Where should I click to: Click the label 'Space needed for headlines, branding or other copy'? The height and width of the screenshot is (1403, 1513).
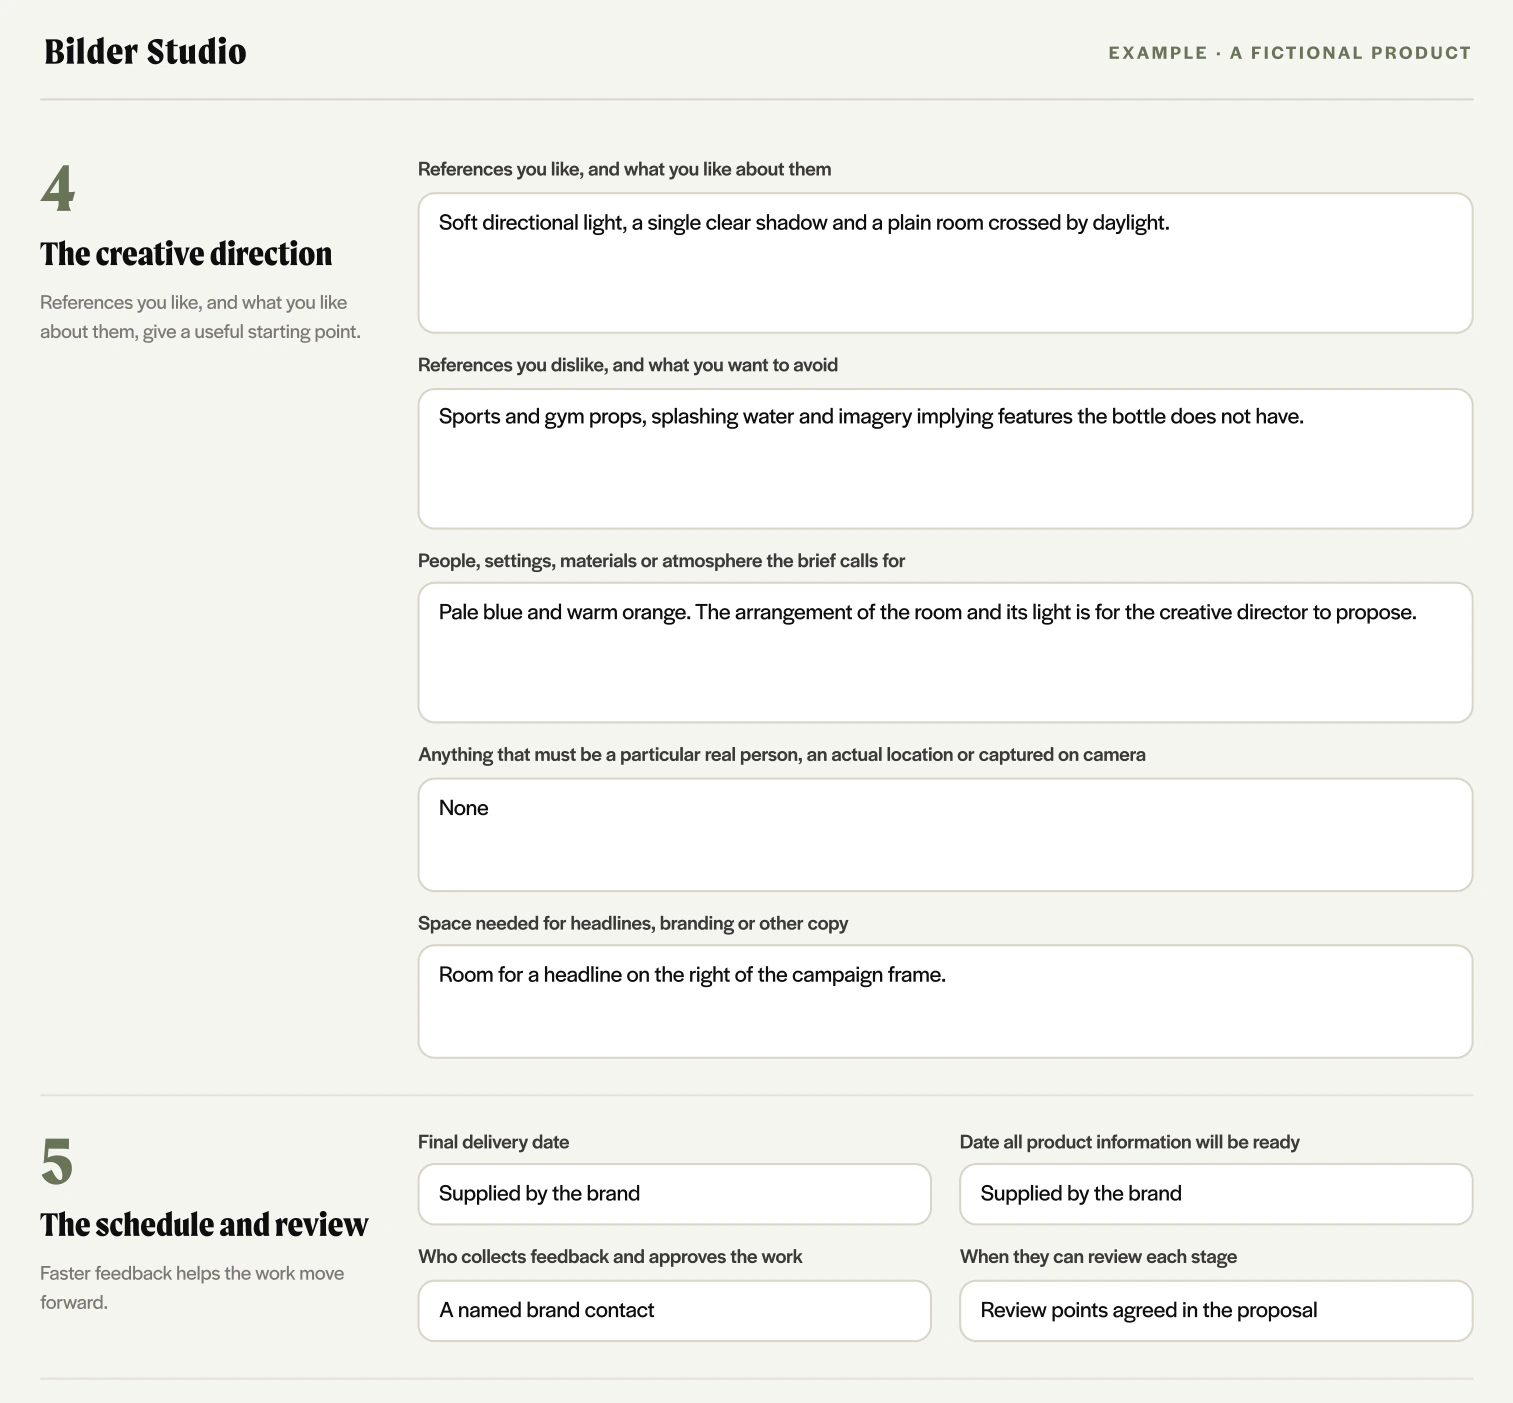point(633,923)
